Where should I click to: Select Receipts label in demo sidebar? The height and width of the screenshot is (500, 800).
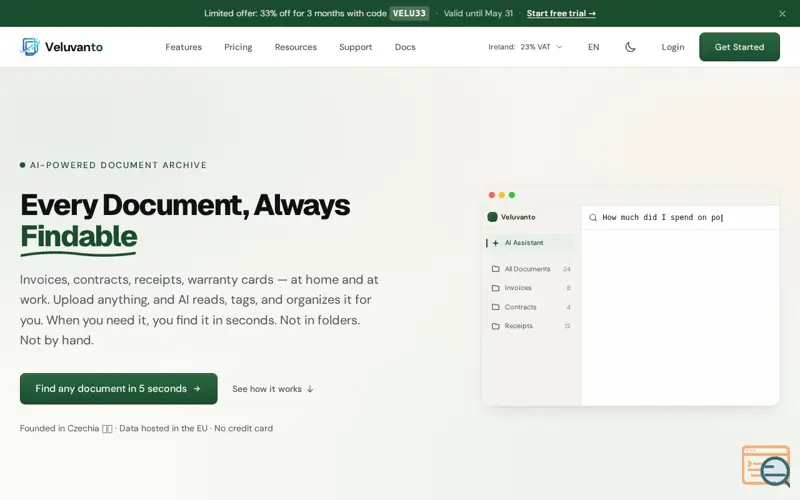pyautogui.click(x=518, y=326)
